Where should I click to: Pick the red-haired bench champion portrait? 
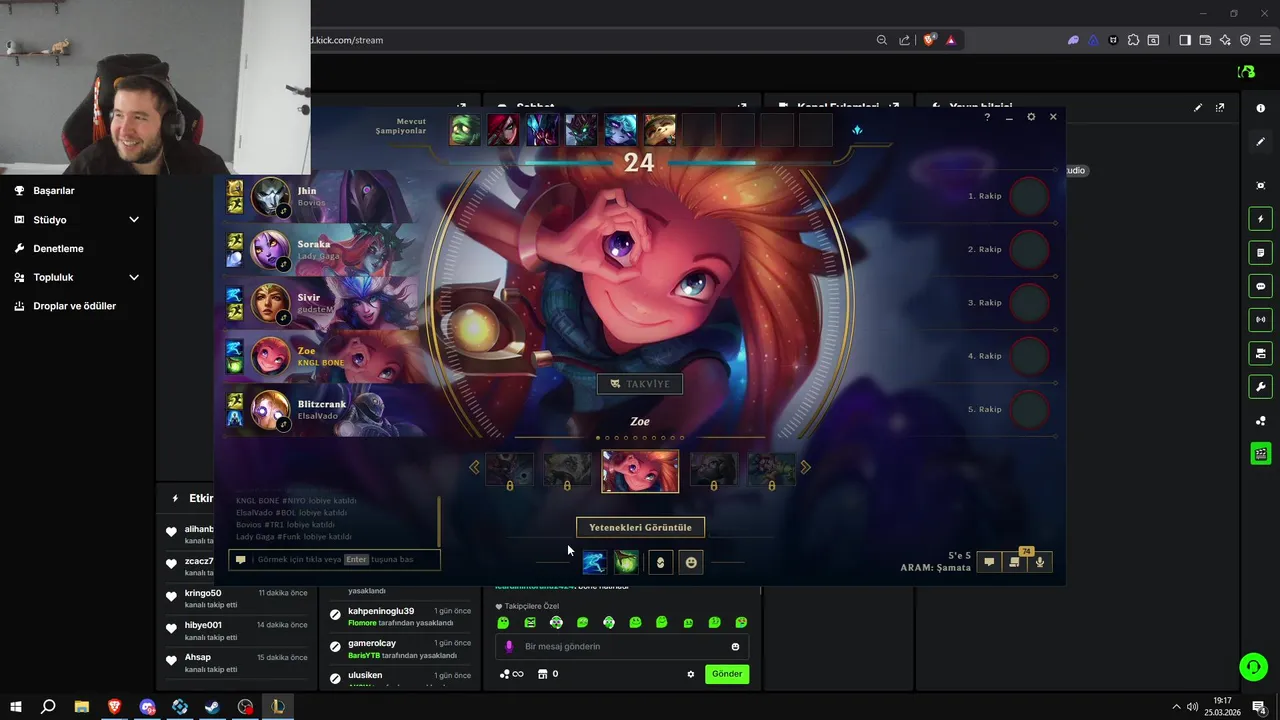click(503, 130)
